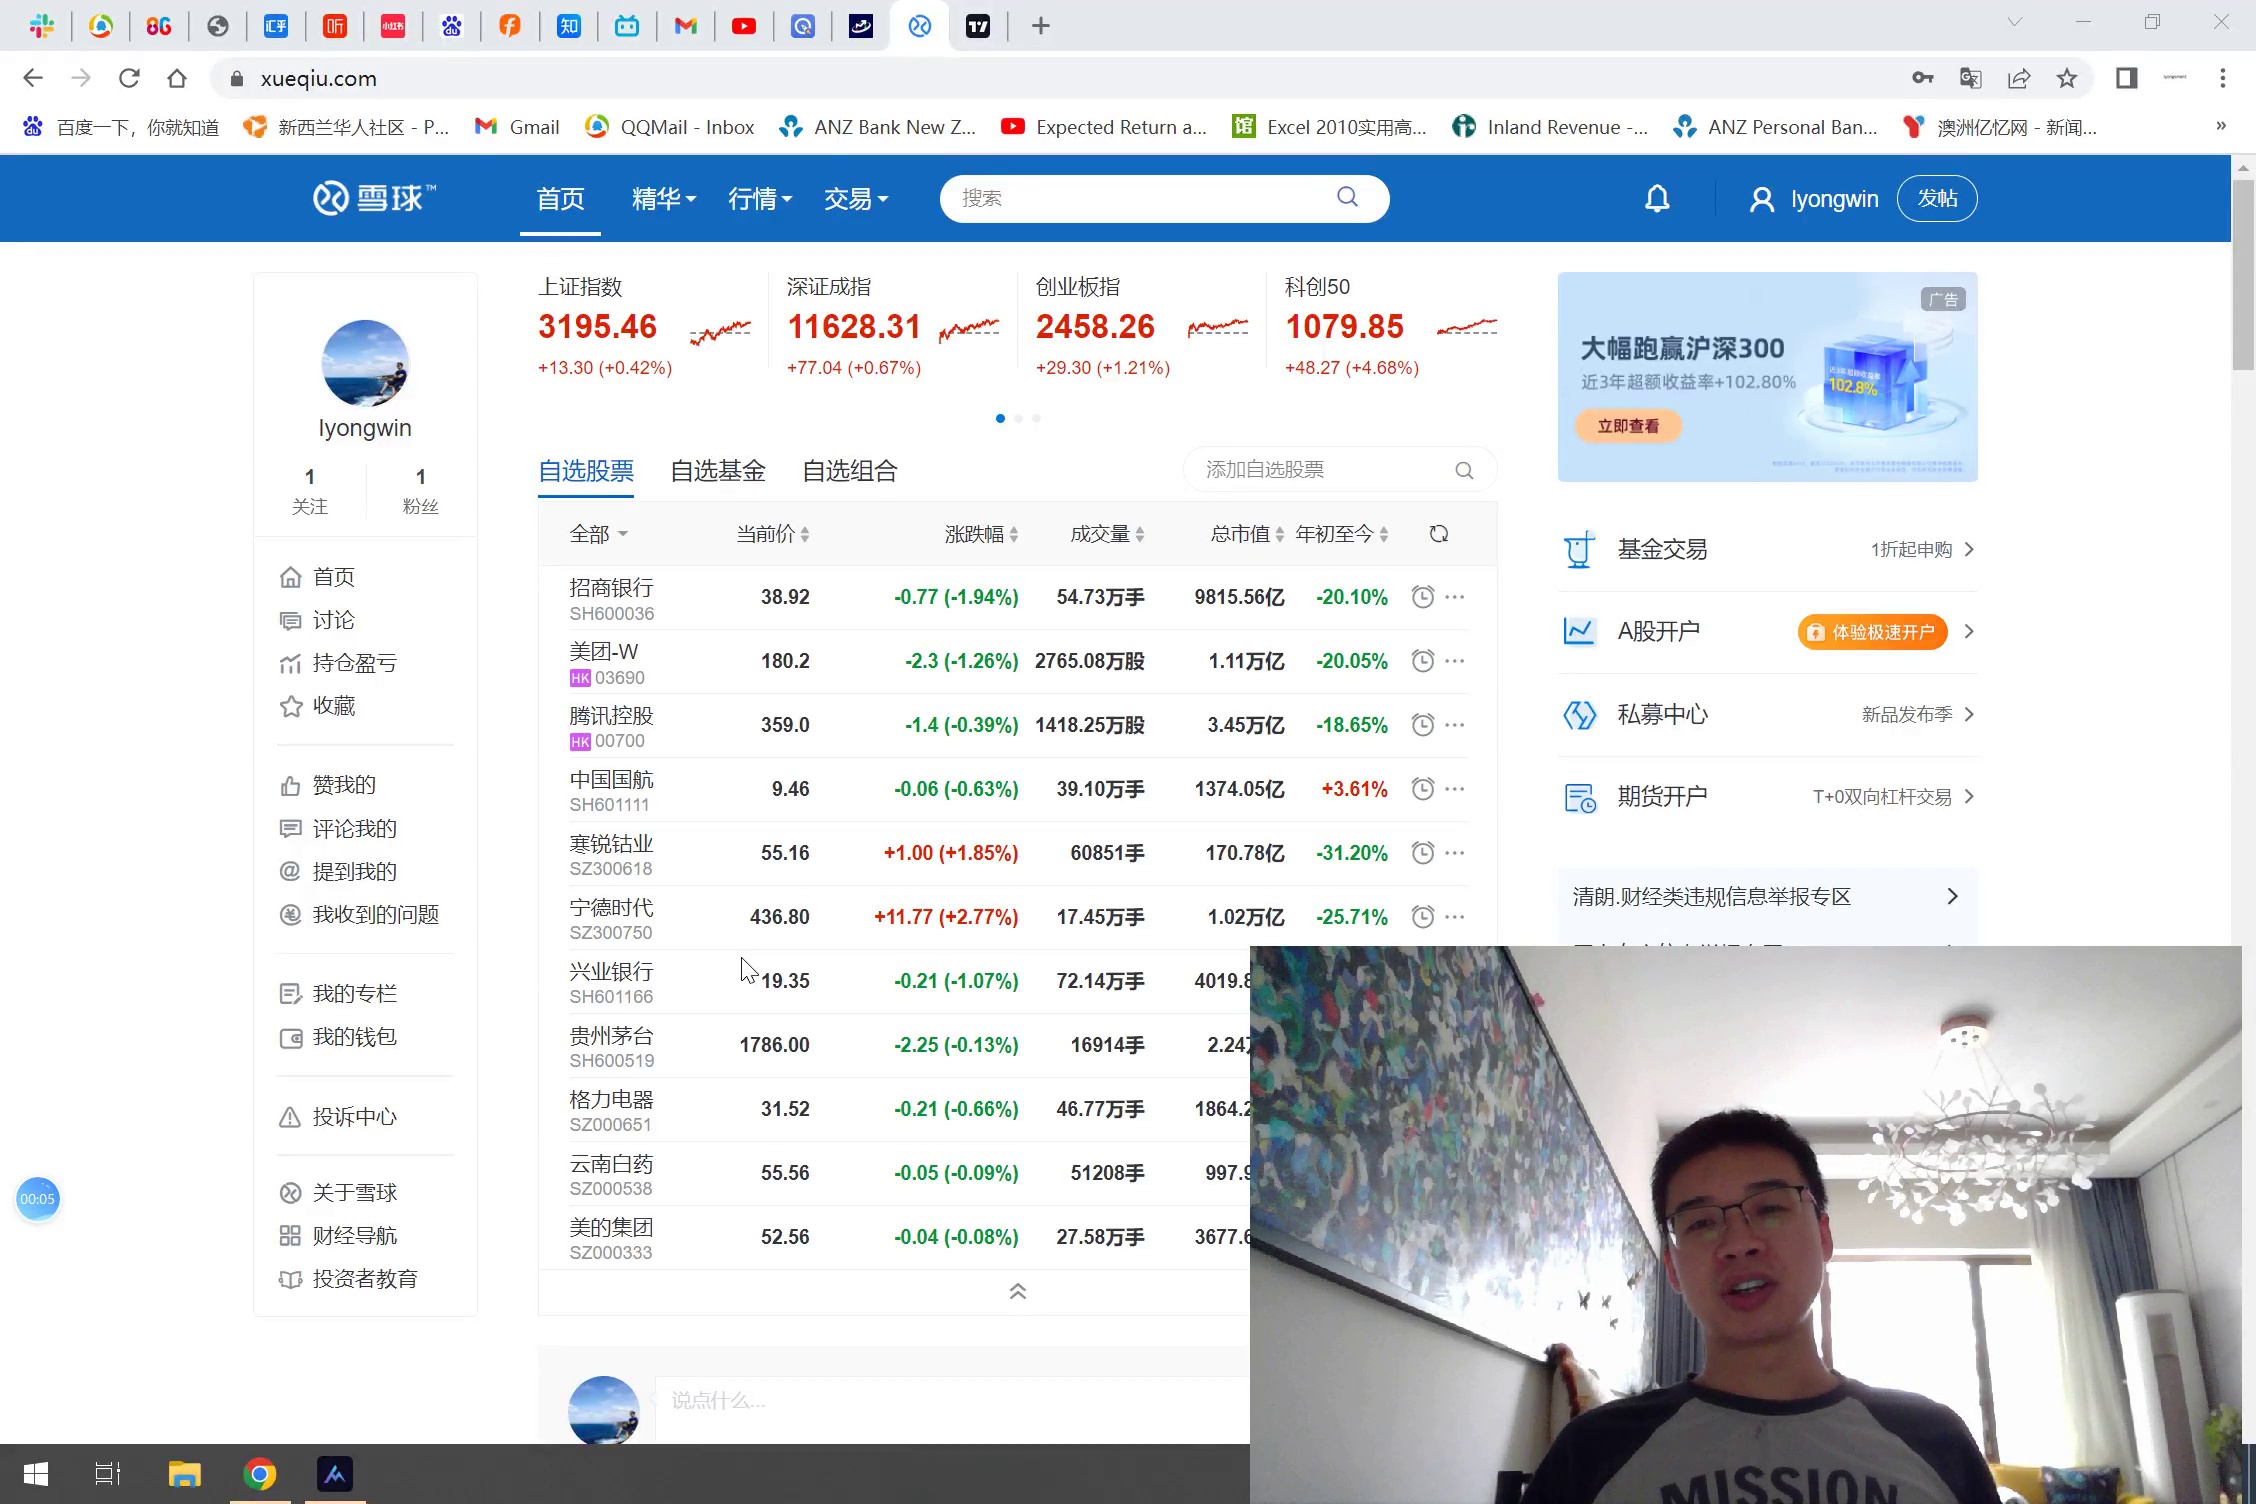
Task: Click 立即查看 on the ad banner
Action: point(1627,426)
